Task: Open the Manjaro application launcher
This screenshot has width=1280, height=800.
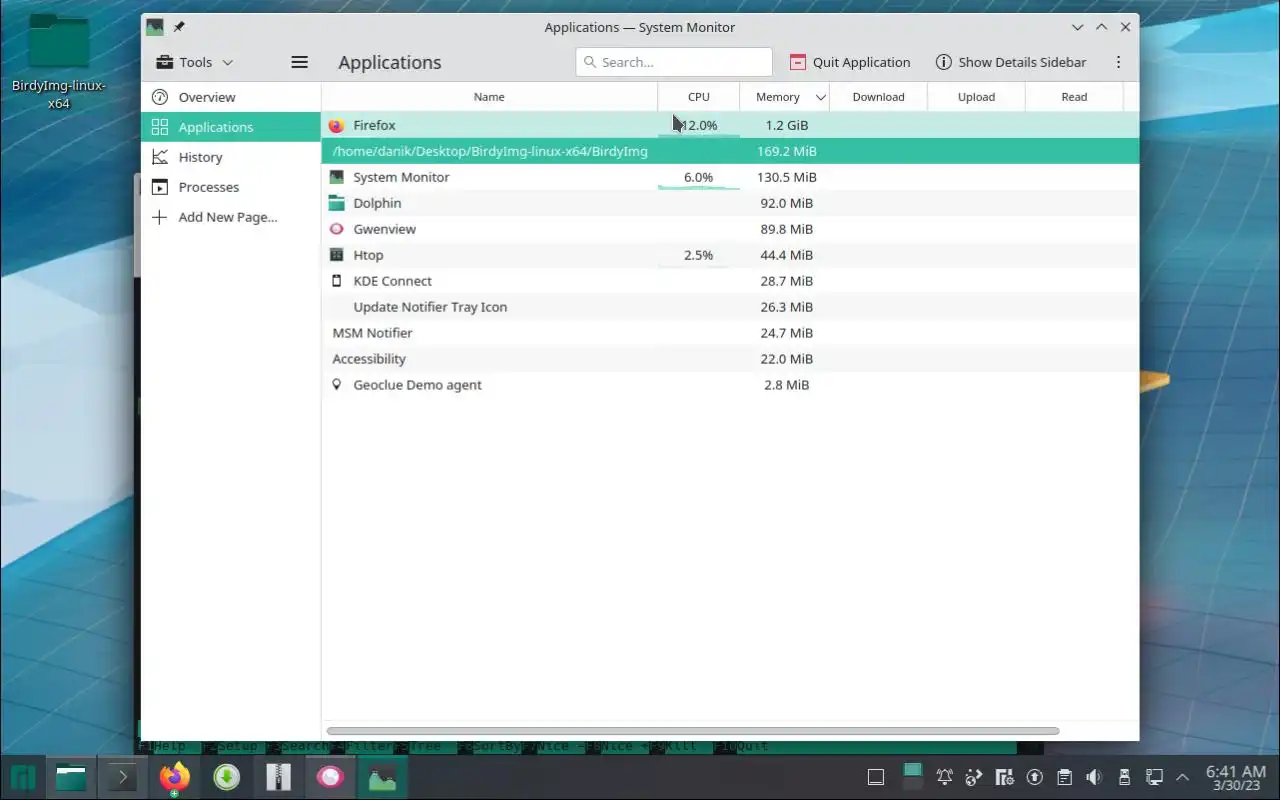Action: [x=23, y=777]
